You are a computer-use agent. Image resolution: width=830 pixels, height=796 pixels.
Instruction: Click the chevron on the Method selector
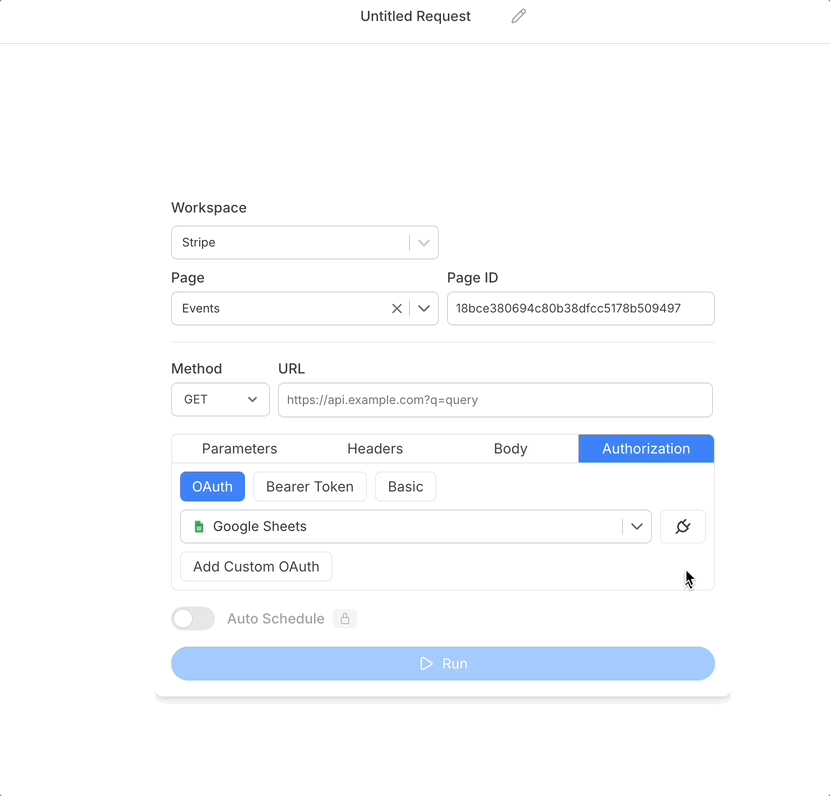252,399
